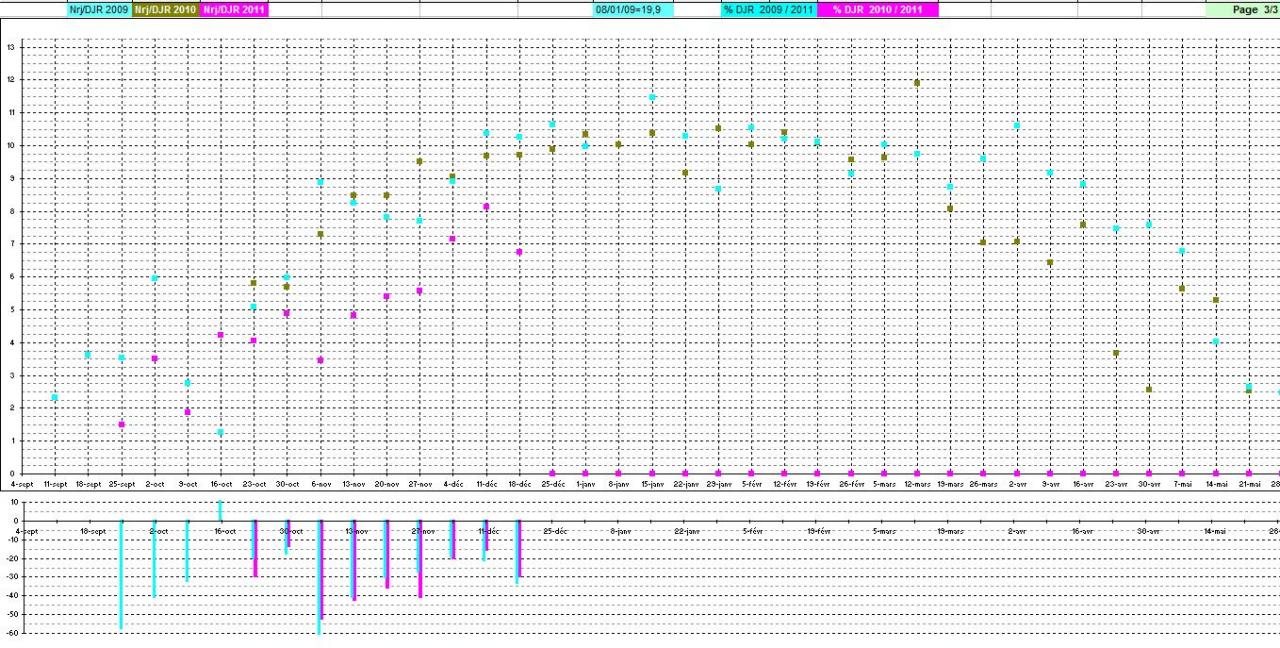Select the magenta point above 6-nov near 3.5
Screen dimensions: 1280x648
click(x=320, y=360)
